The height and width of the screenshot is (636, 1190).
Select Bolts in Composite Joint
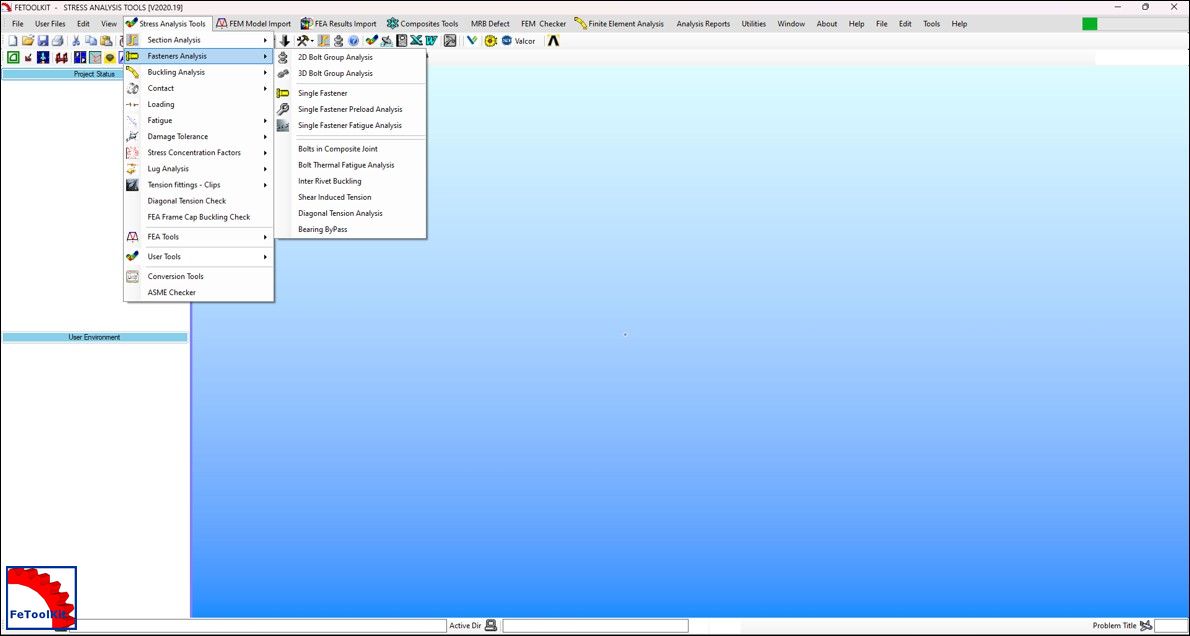(x=351, y=149)
